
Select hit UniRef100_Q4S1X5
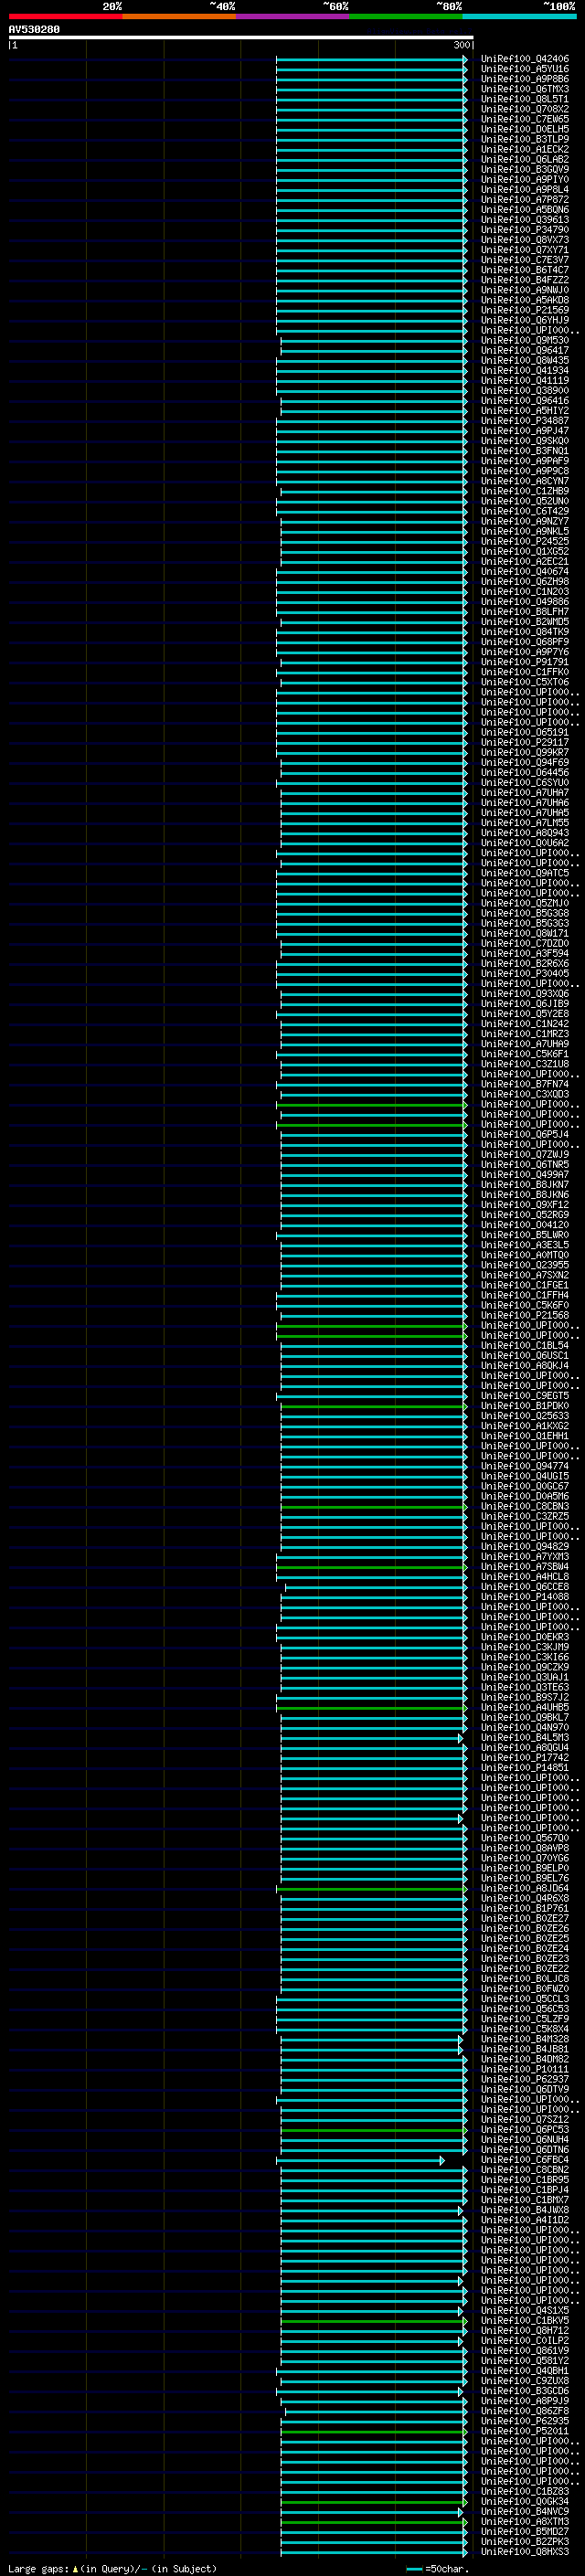tap(525, 2310)
